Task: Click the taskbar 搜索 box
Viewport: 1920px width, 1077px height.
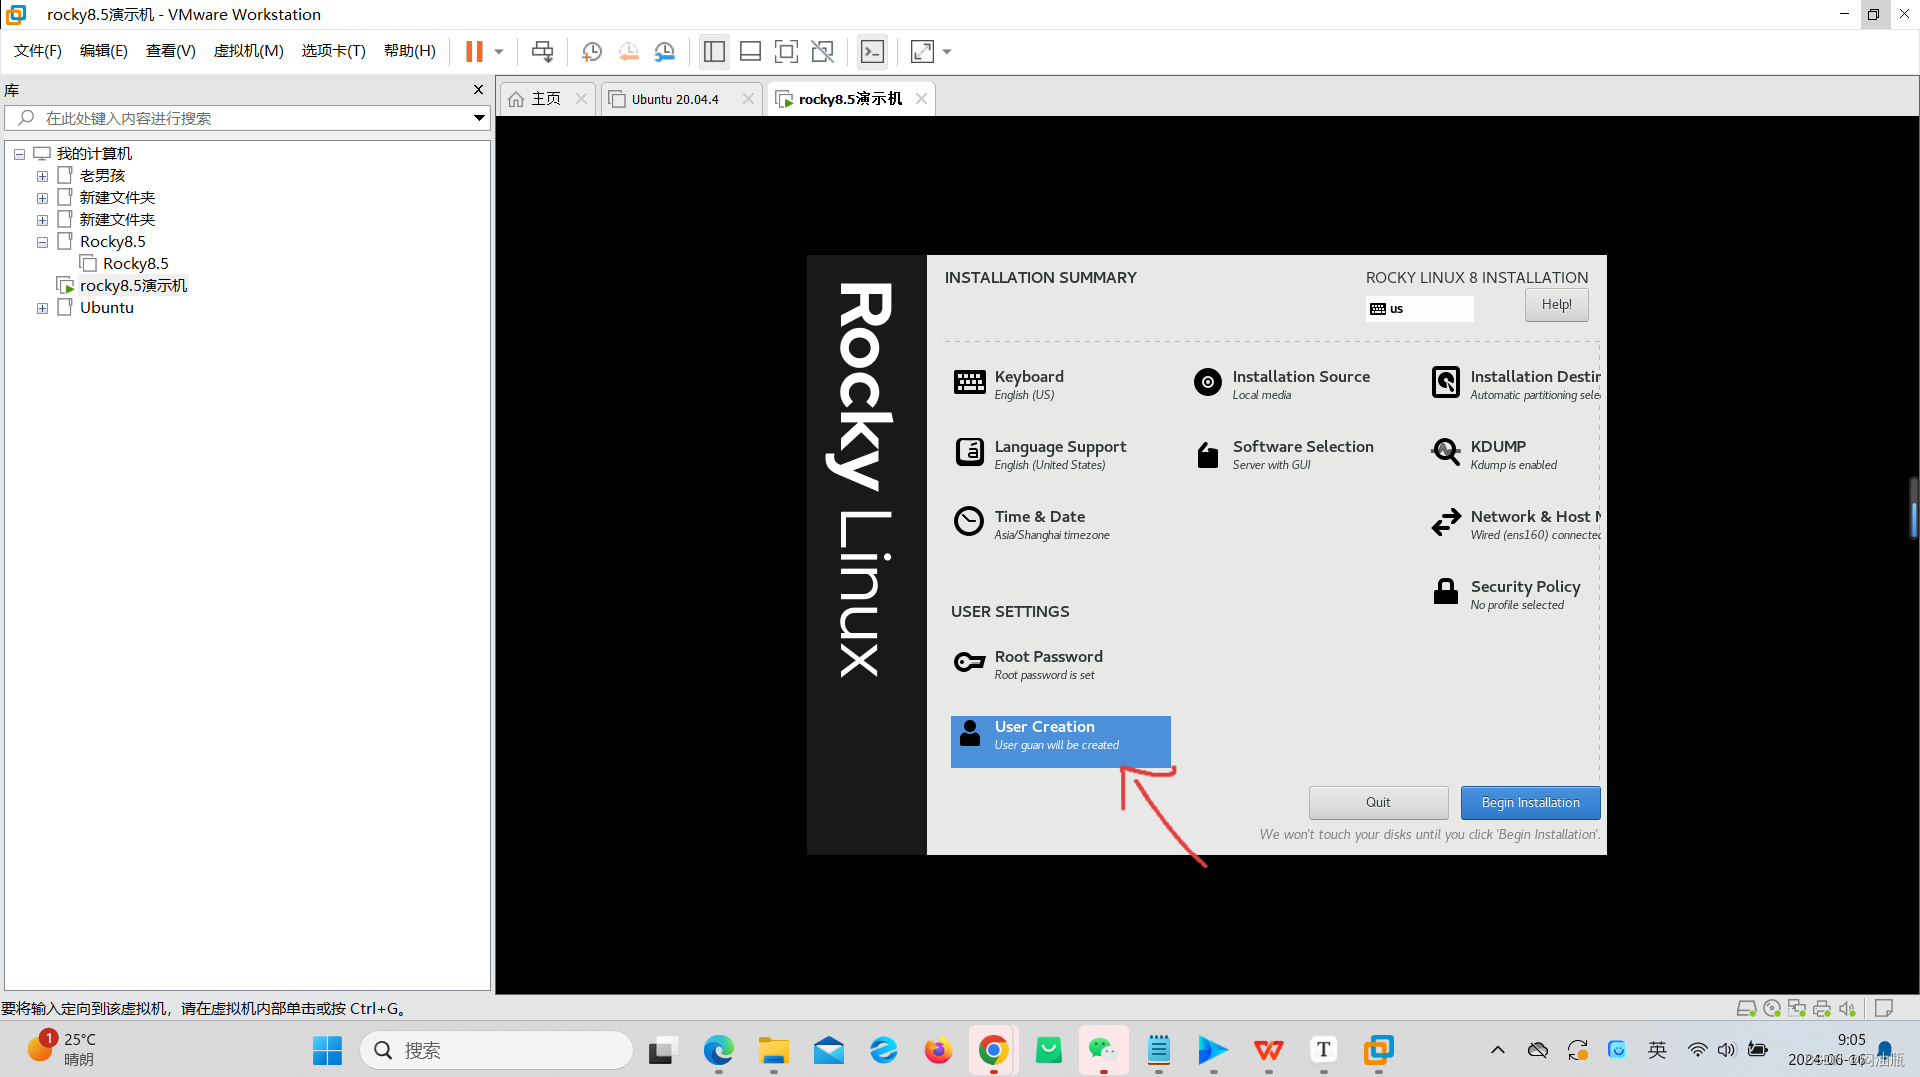Action: (x=496, y=1051)
